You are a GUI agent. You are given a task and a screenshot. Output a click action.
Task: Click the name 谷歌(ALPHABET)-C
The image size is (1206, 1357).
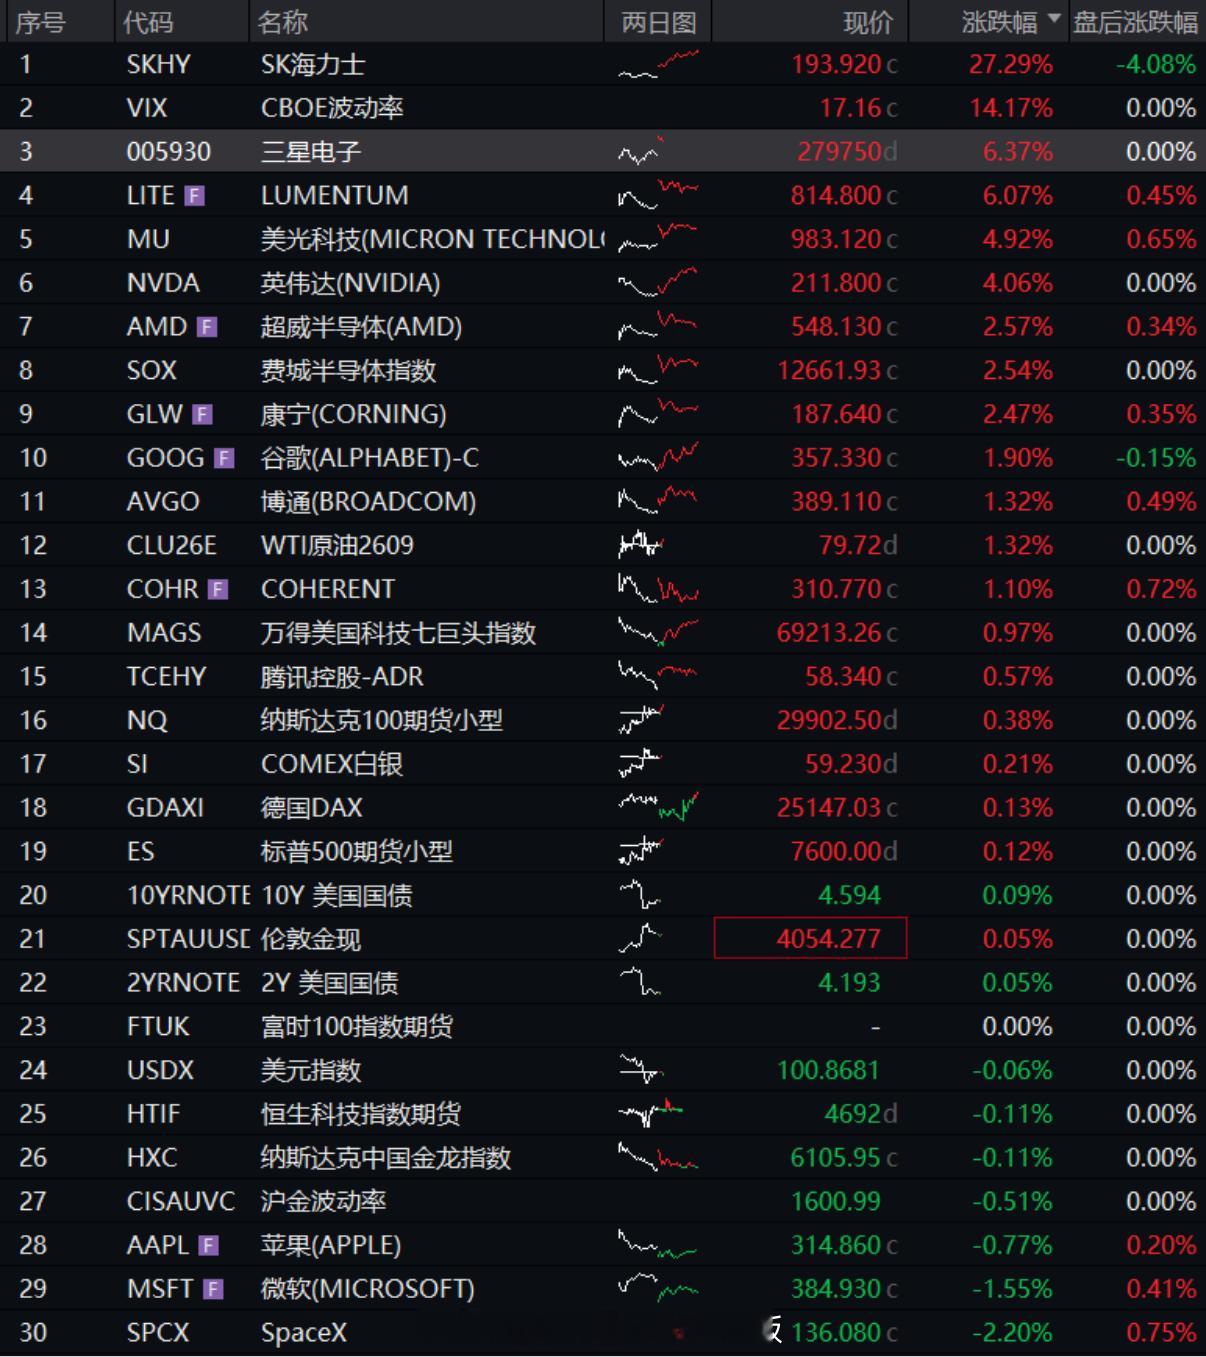point(369,458)
